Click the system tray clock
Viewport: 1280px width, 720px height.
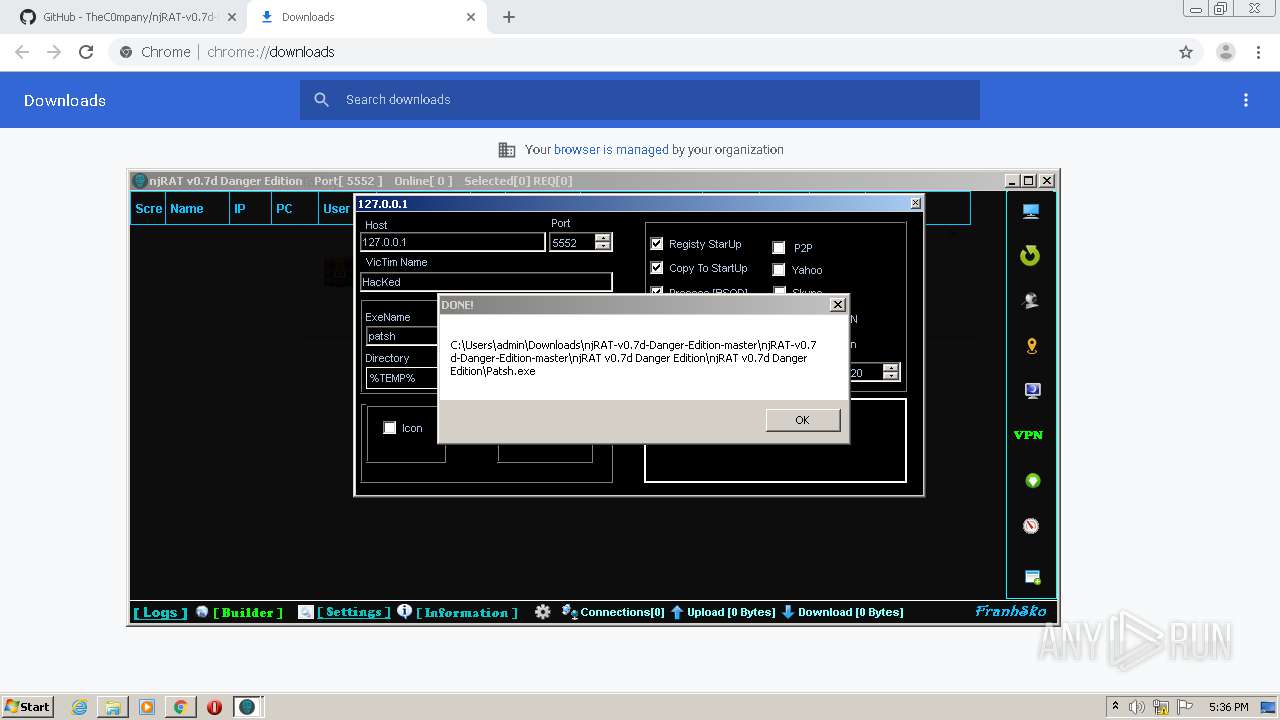tap(1228, 707)
